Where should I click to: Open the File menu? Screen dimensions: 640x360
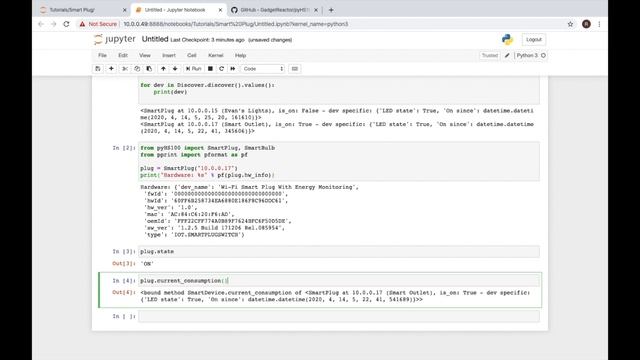[102, 55]
